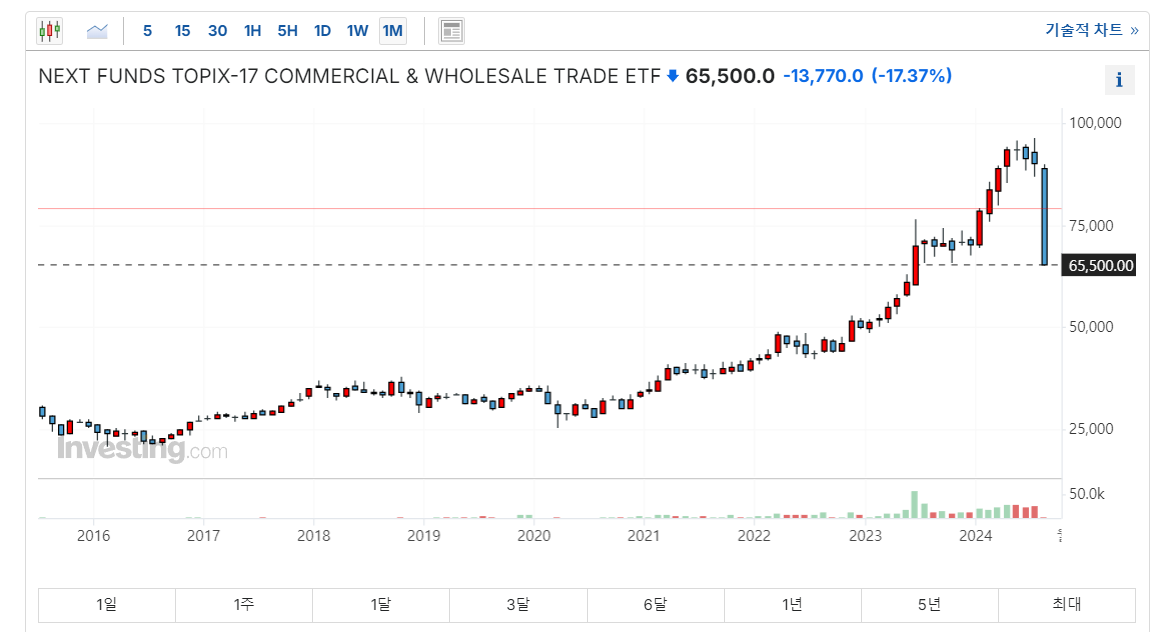Select the 최대 range tab
Viewport: 1155px width, 632px height.
1067,605
